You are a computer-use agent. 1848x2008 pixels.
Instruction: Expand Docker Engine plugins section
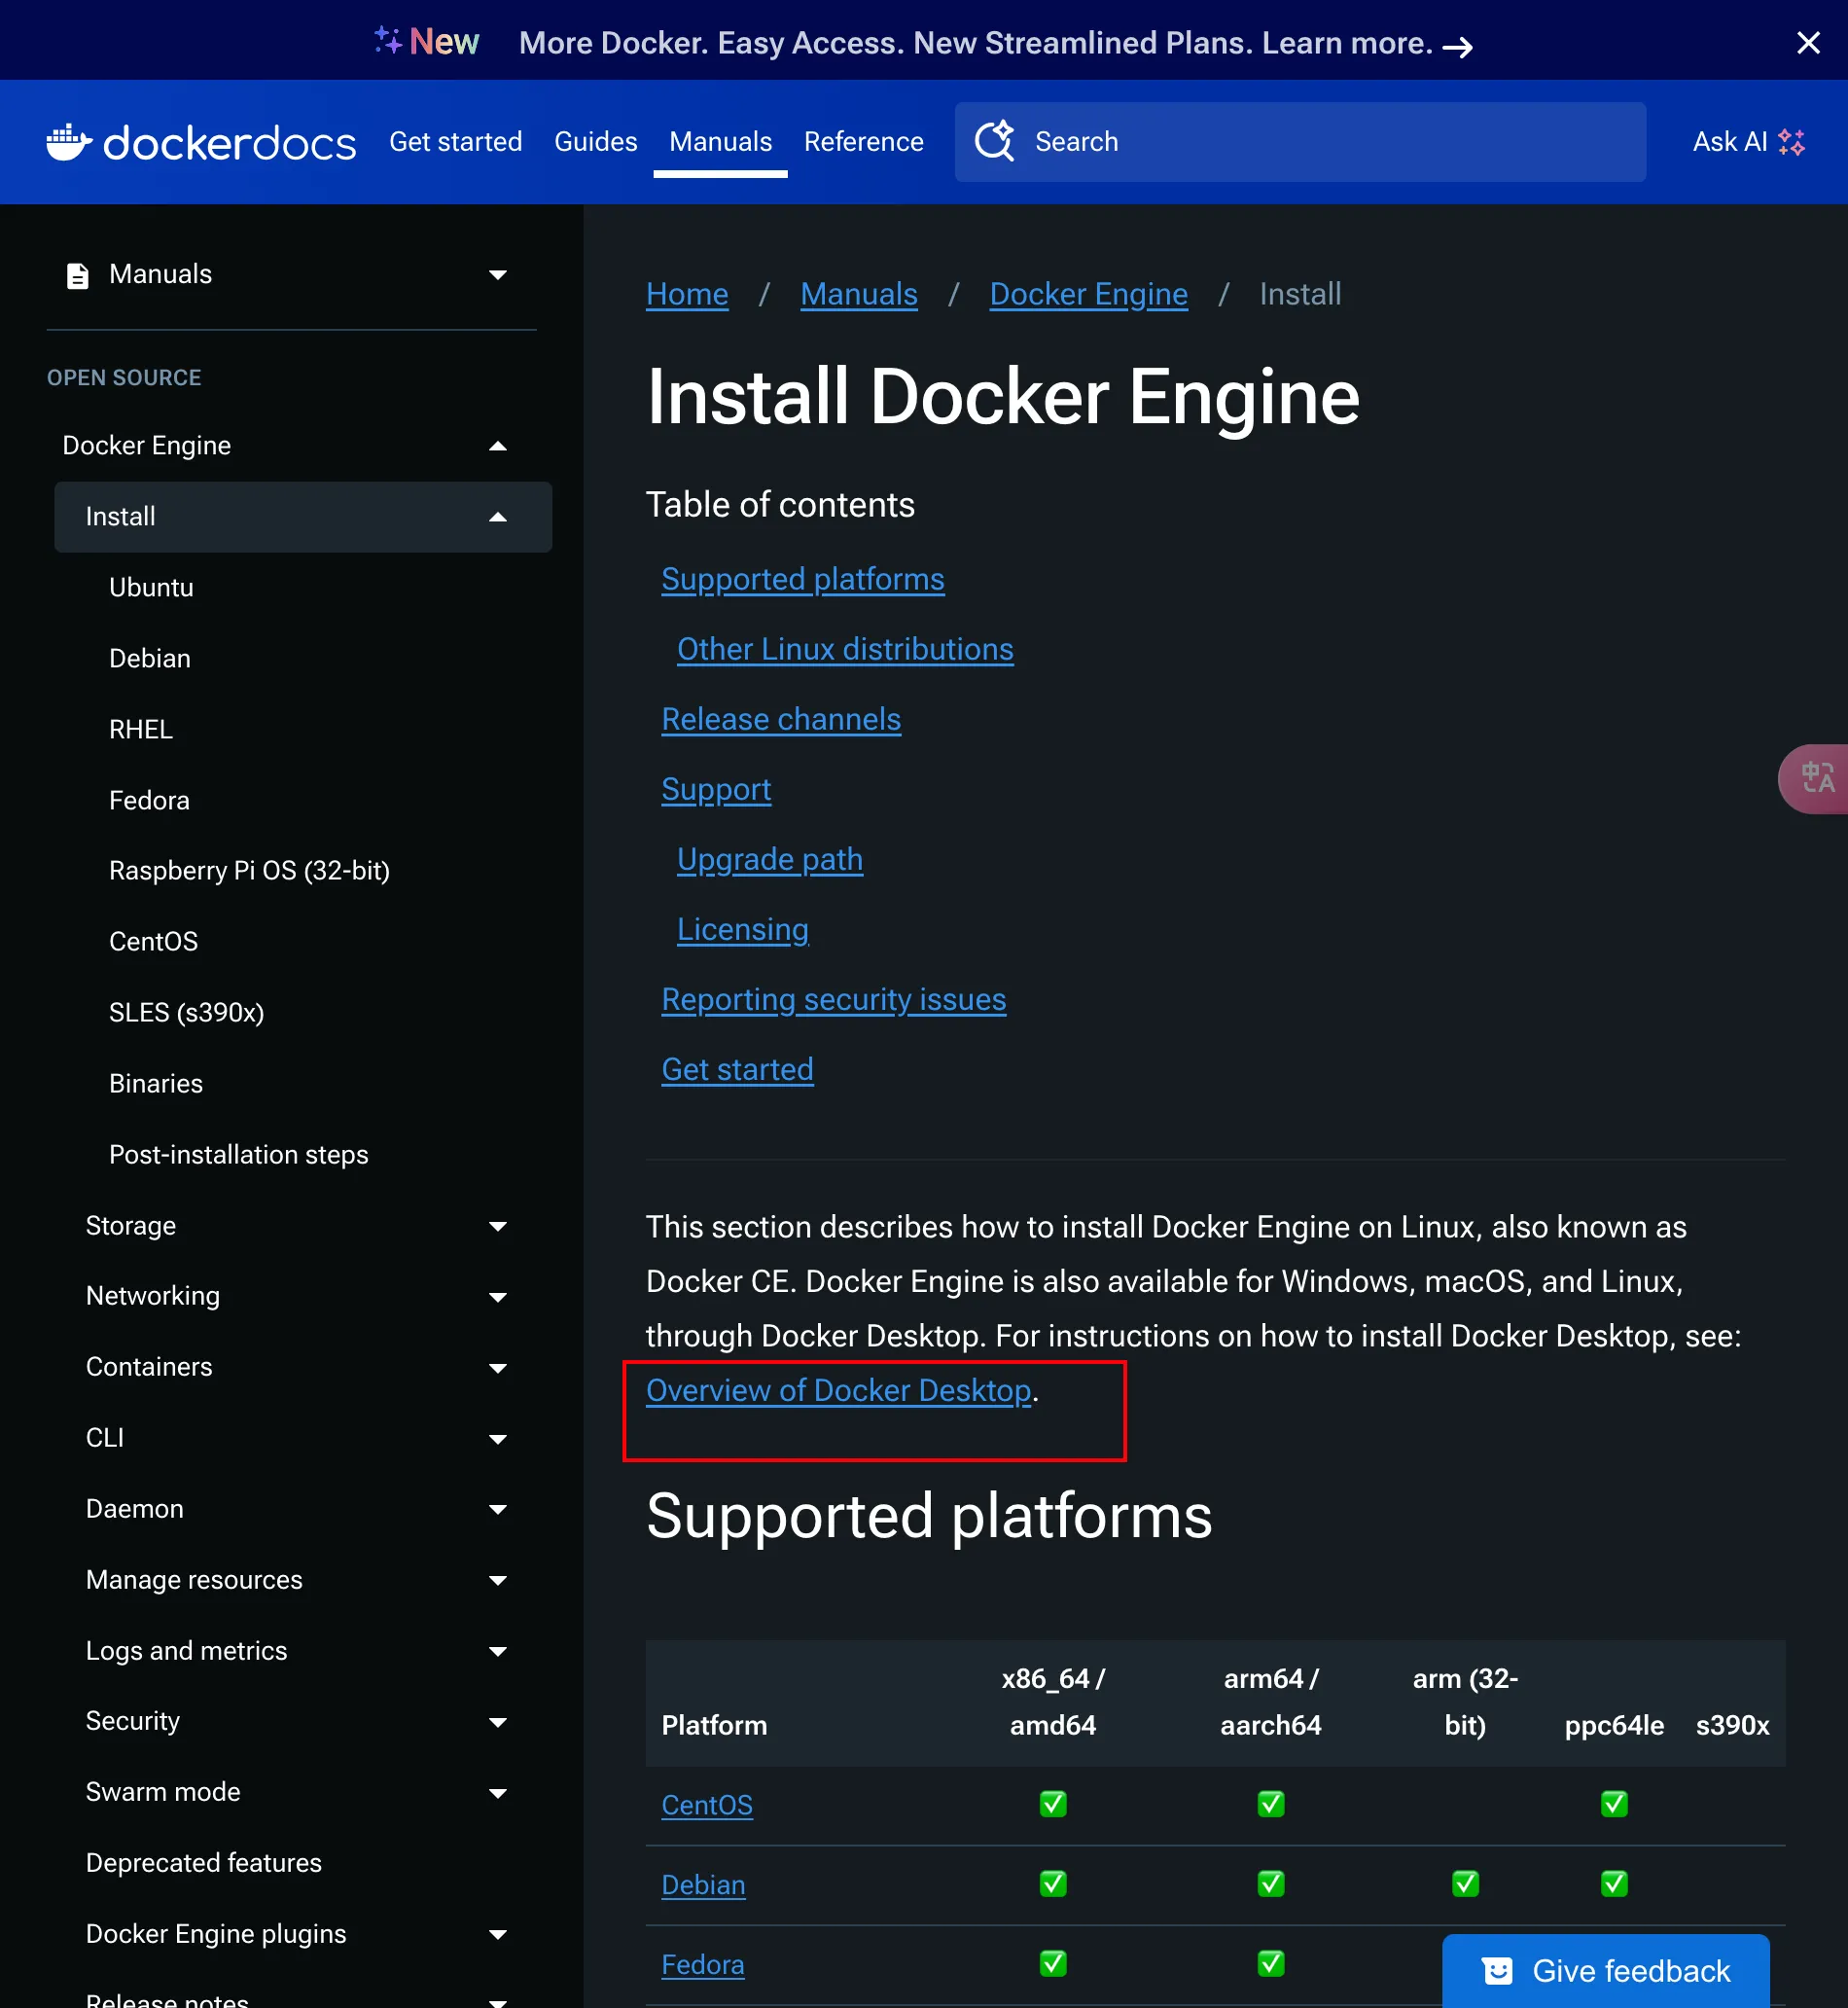pyautogui.click(x=497, y=1934)
